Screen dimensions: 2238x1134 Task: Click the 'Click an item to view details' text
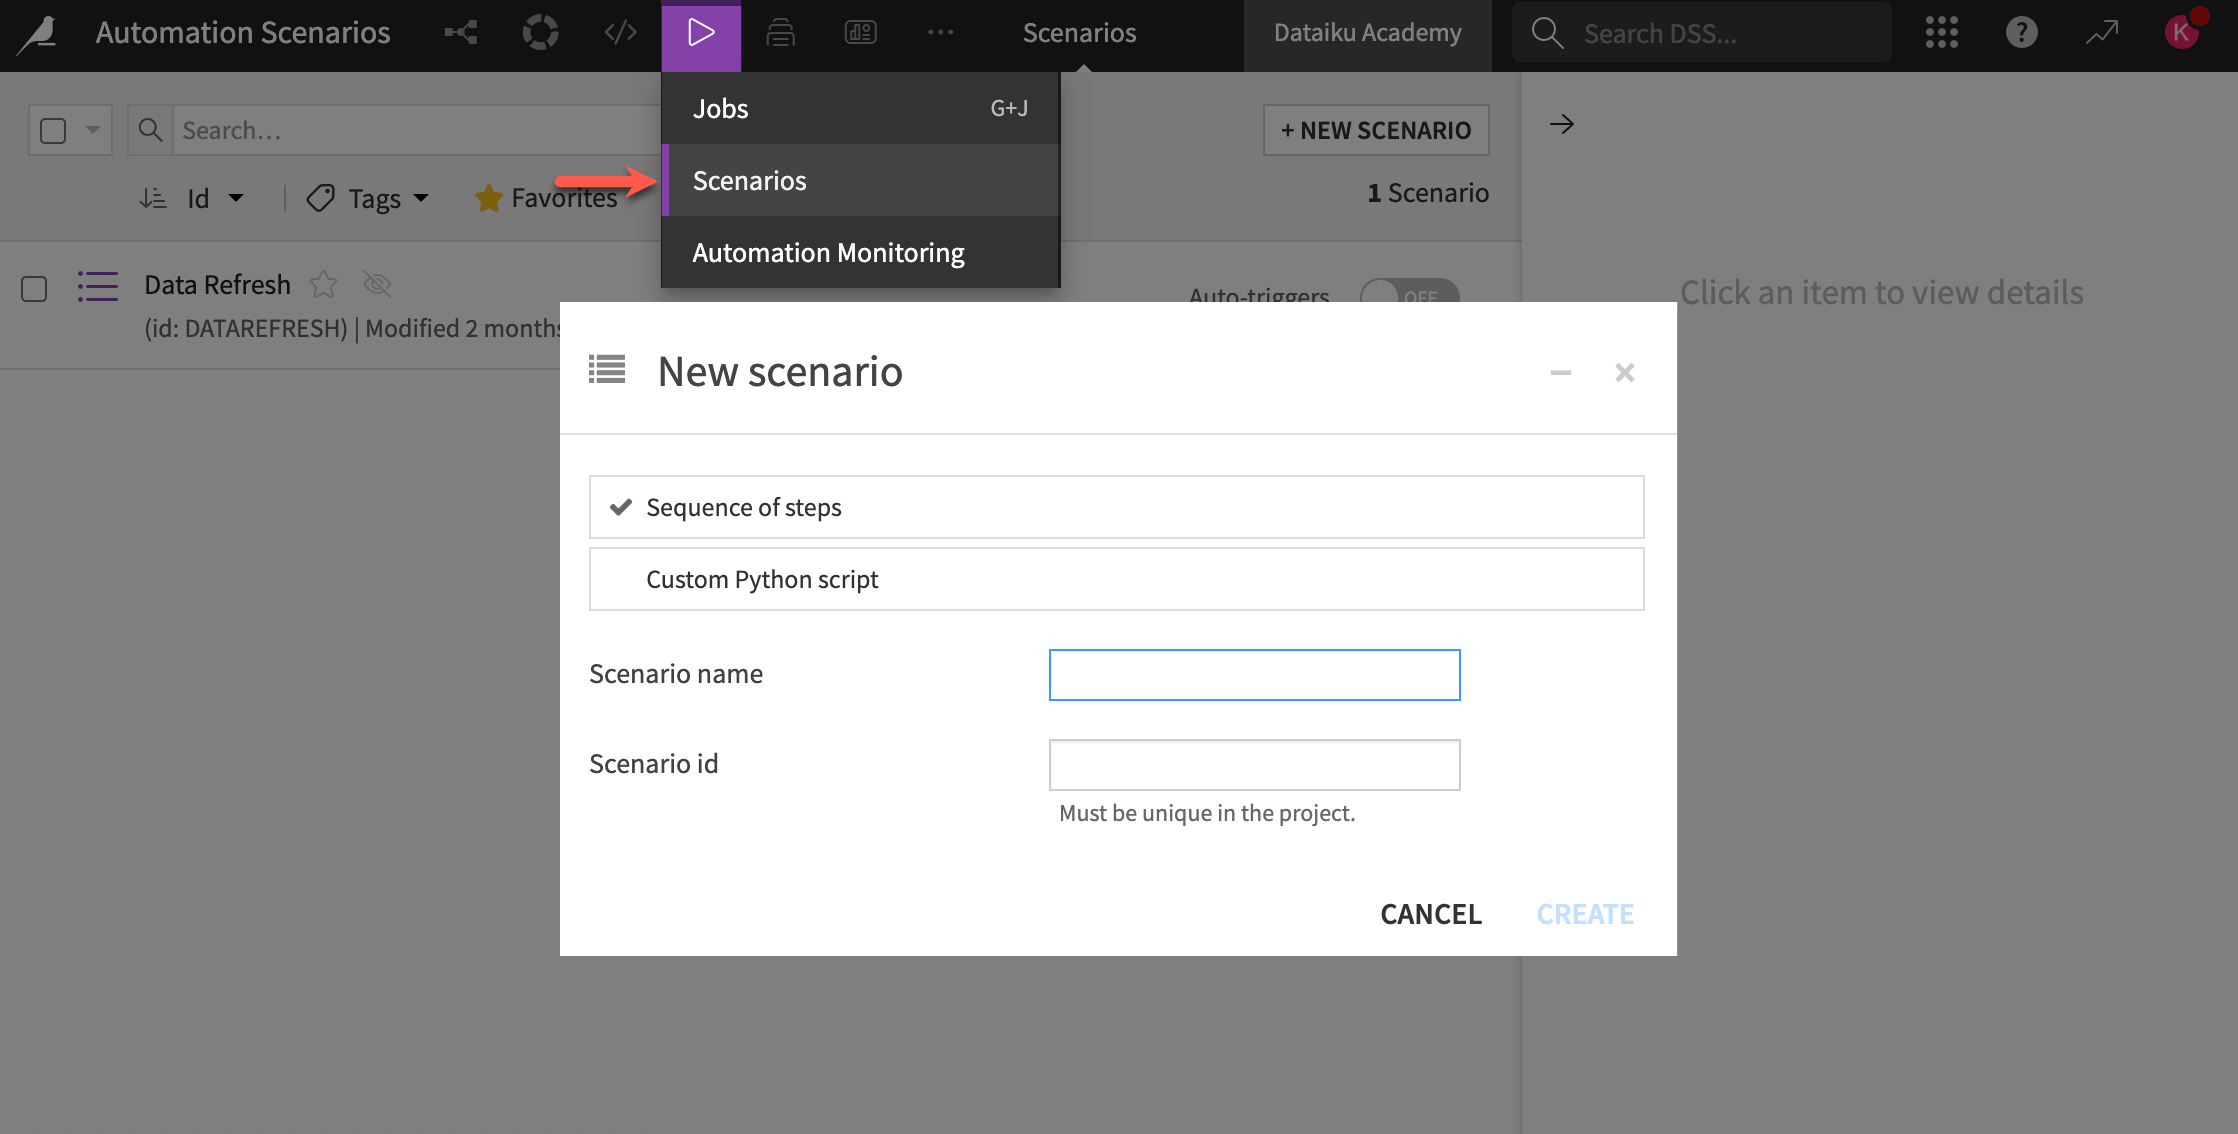coord(1881,292)
